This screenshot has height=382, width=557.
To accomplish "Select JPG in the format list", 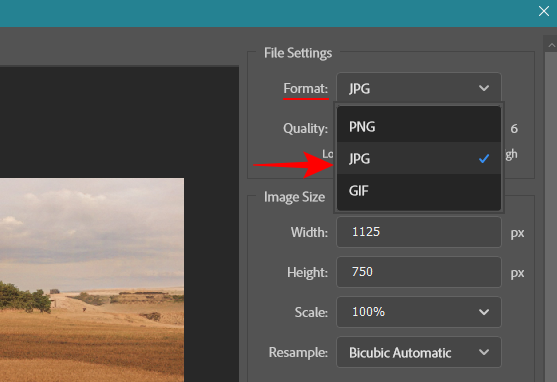I will point(419,158).
